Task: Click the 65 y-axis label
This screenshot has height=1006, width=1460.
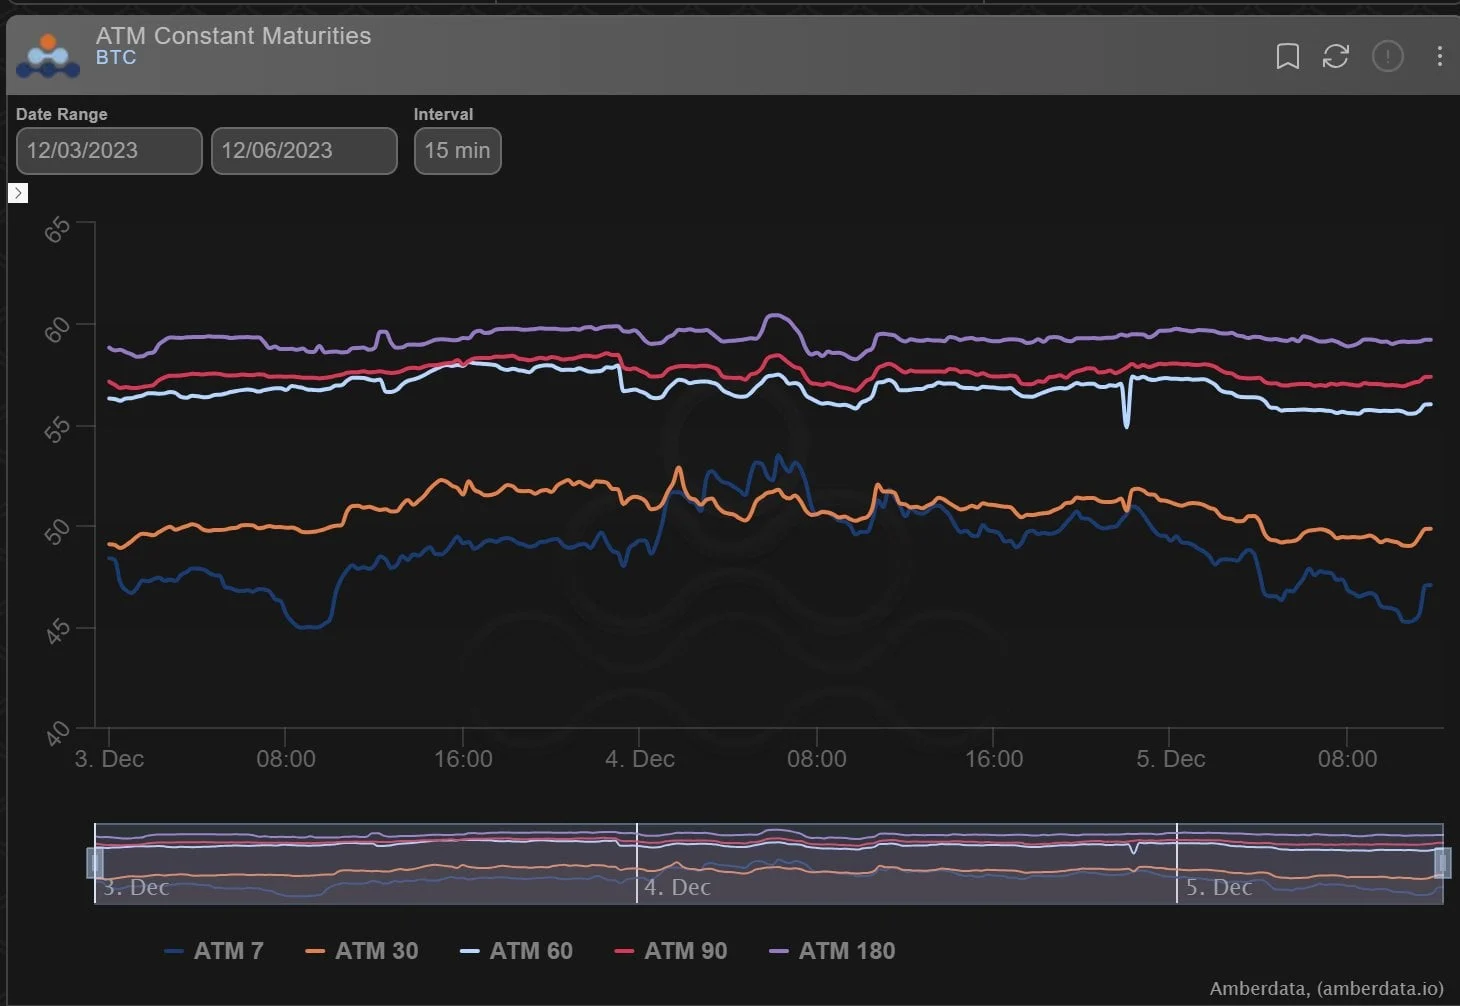Action: coord(57,229)
